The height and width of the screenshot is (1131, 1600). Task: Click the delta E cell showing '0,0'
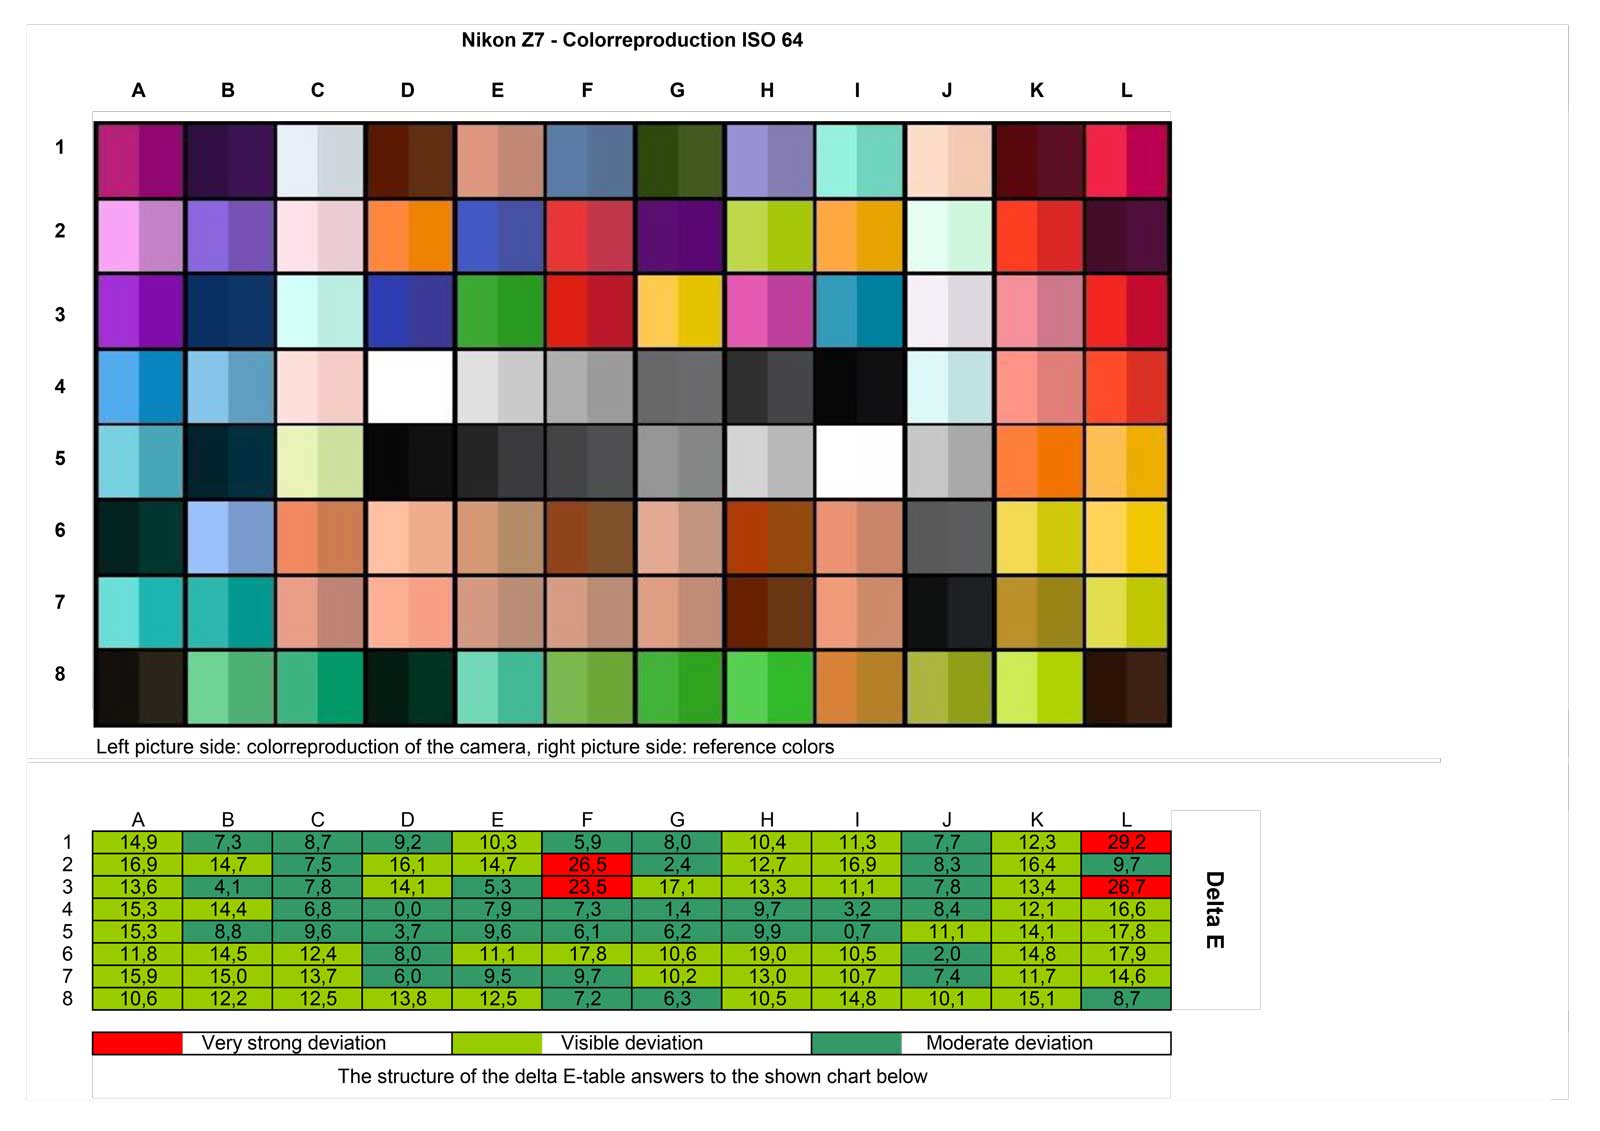tap(407, 909)
